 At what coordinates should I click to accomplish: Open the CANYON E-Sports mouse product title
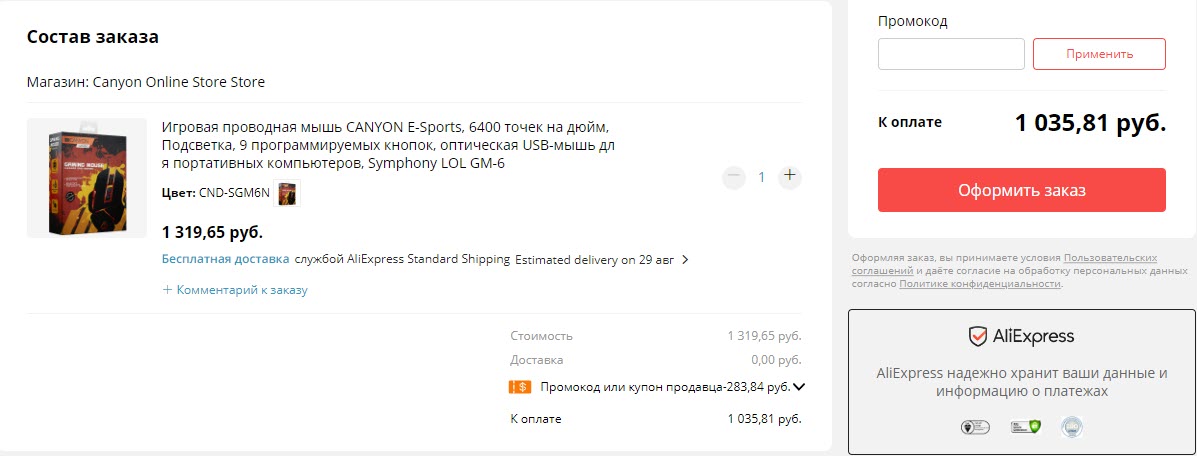(x=389, y=144)
